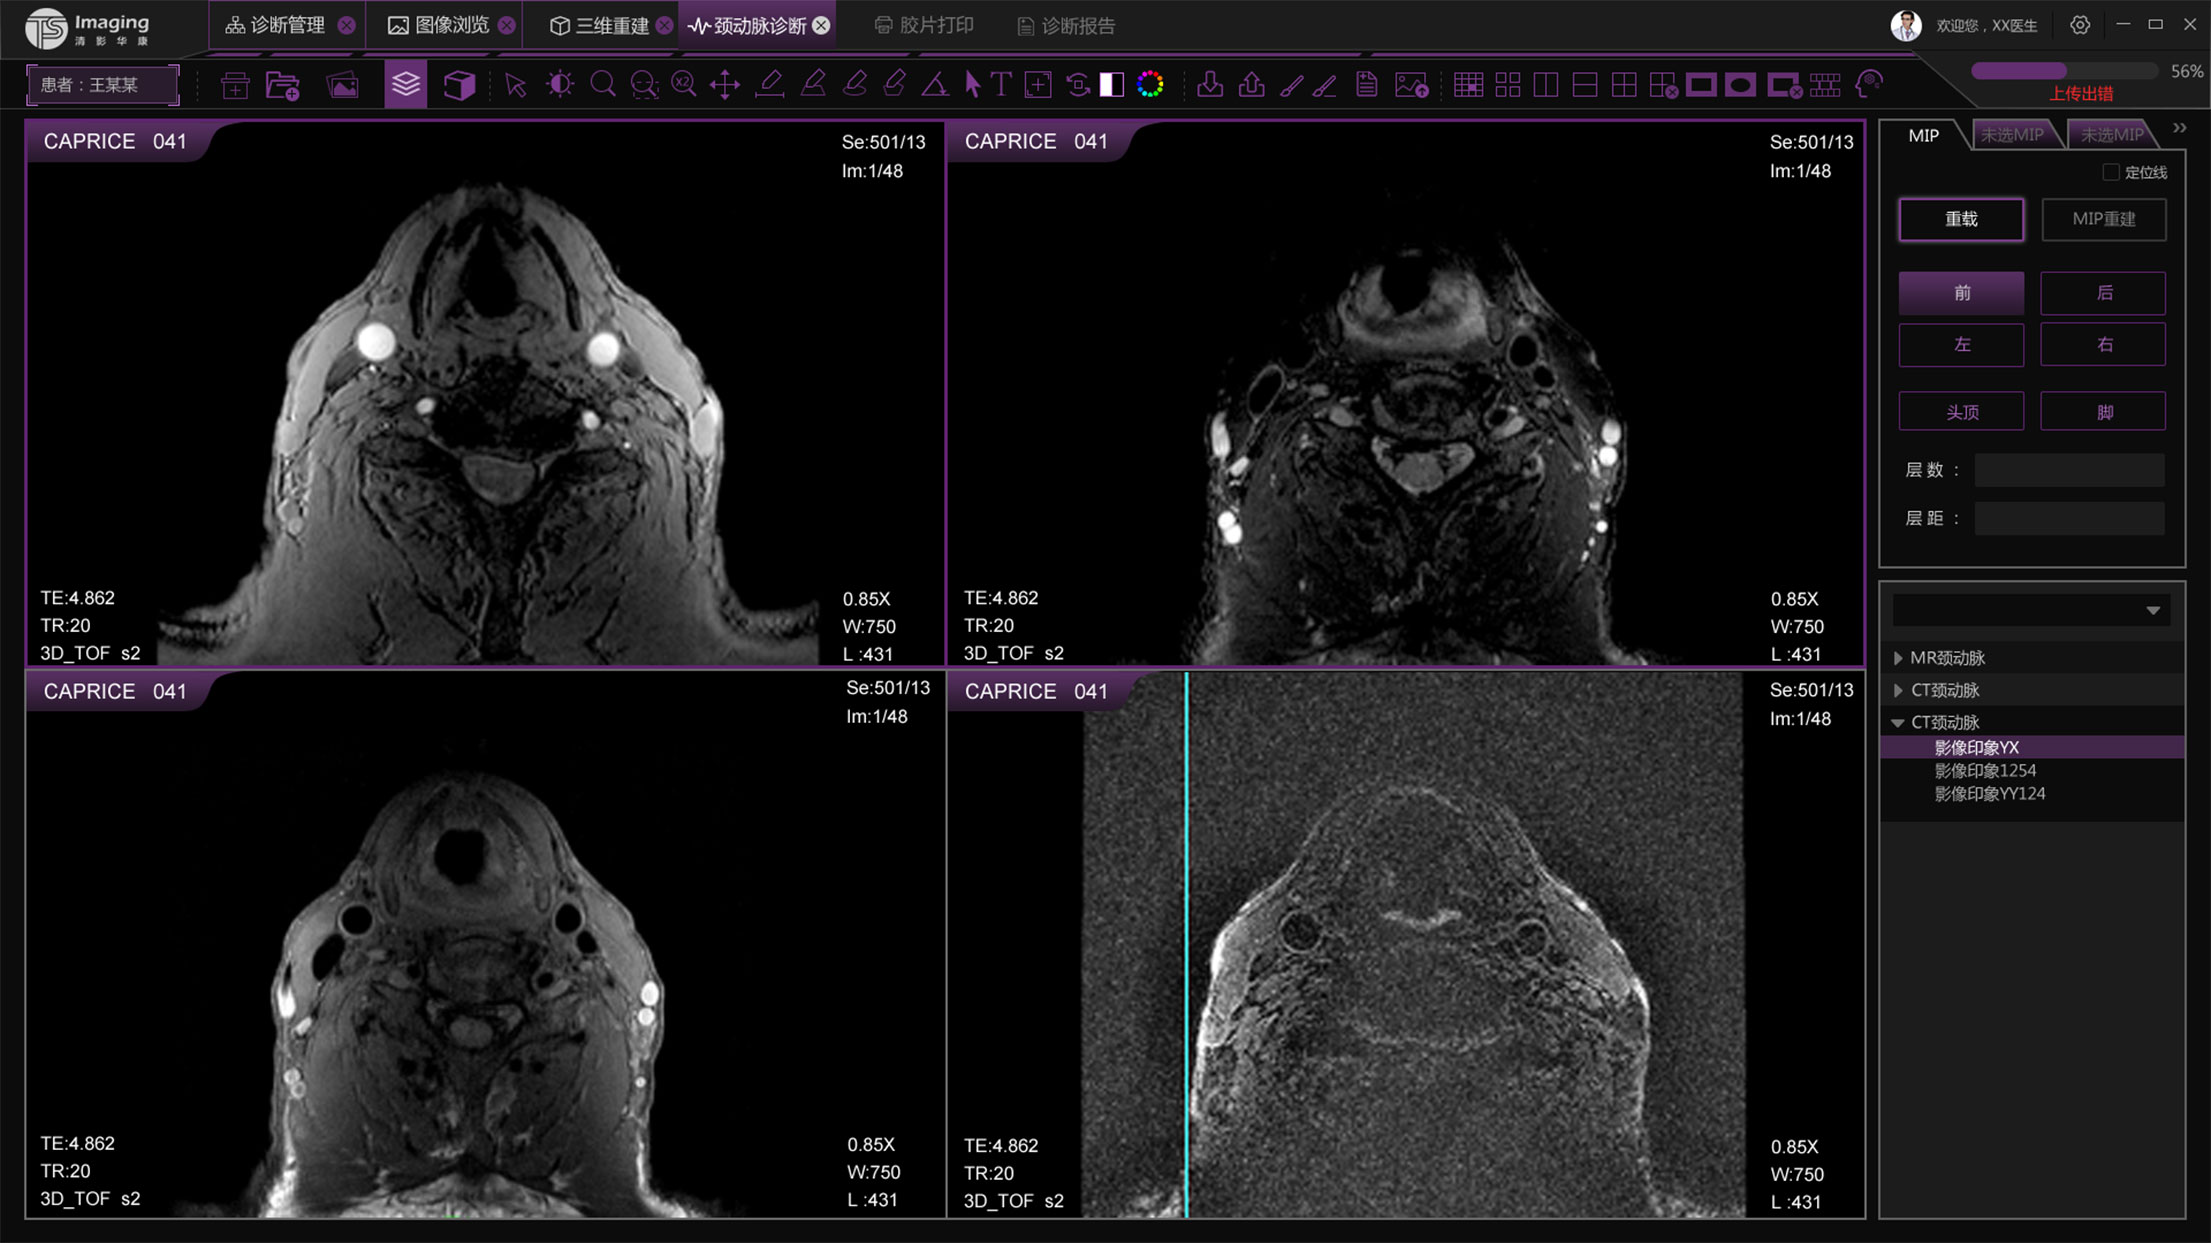Toggle the 前 view direction button
This screenshot has height=1243, width=2211.
[1961, 293]
